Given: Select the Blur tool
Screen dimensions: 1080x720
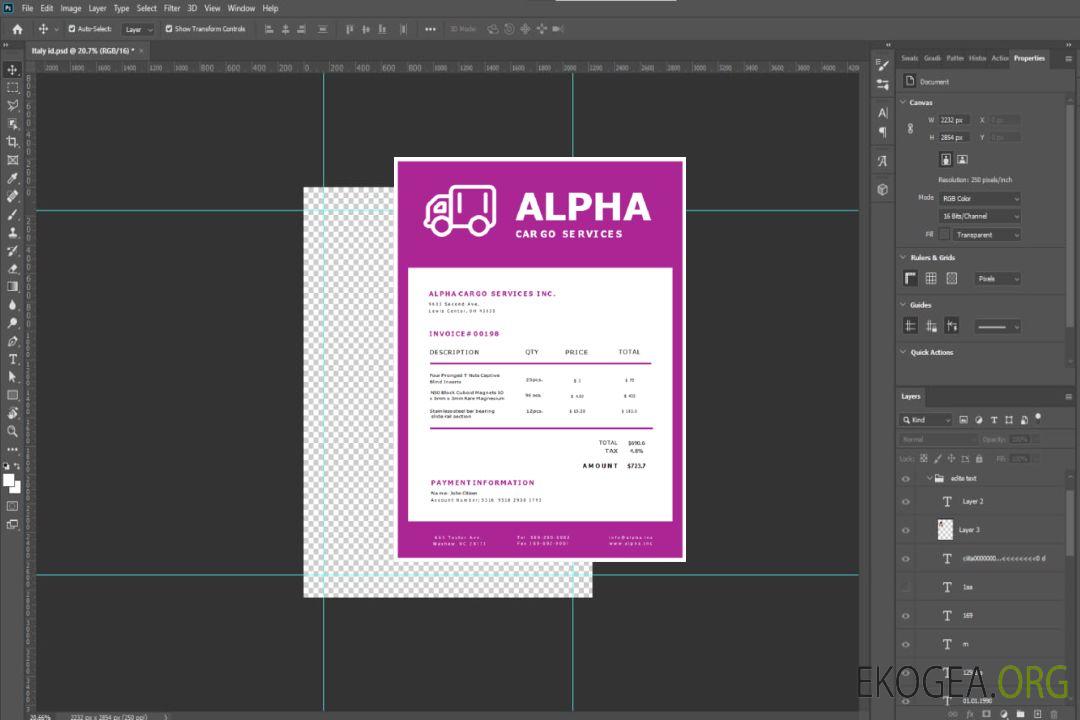Looking at the screenshot, I should tap(12, 305).
